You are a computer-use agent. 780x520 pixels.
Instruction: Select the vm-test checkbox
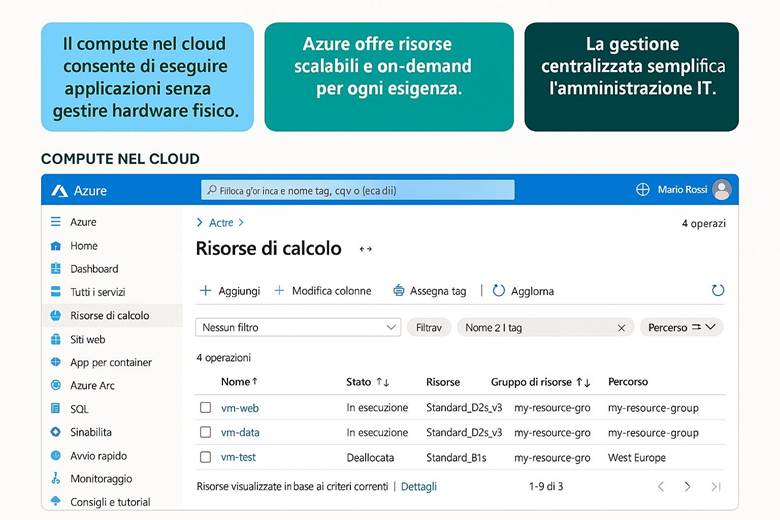coord(205,457)
